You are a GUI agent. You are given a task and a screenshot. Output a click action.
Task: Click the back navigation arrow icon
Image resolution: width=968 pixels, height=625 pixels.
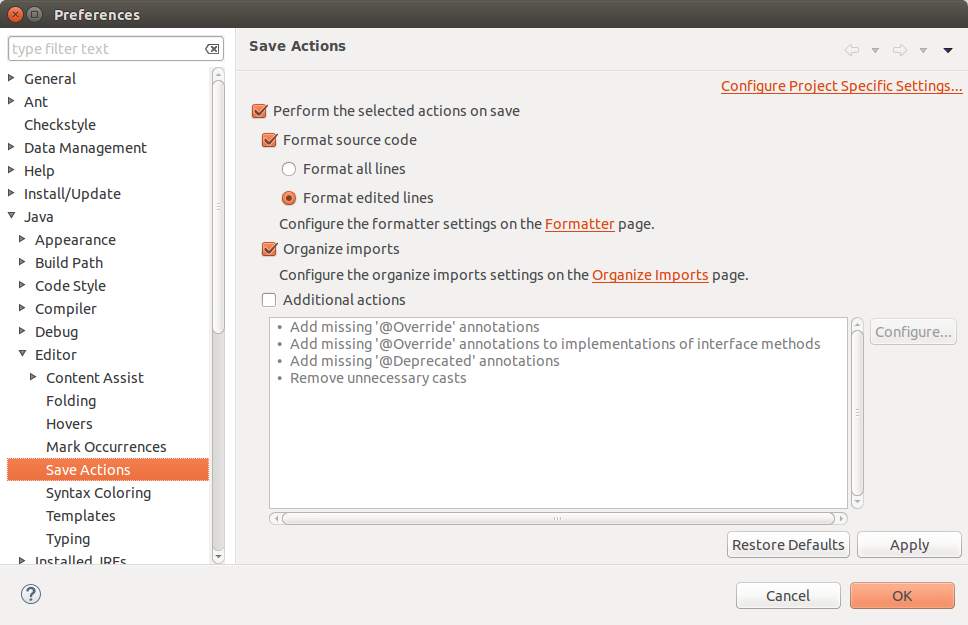pos(852,50)
